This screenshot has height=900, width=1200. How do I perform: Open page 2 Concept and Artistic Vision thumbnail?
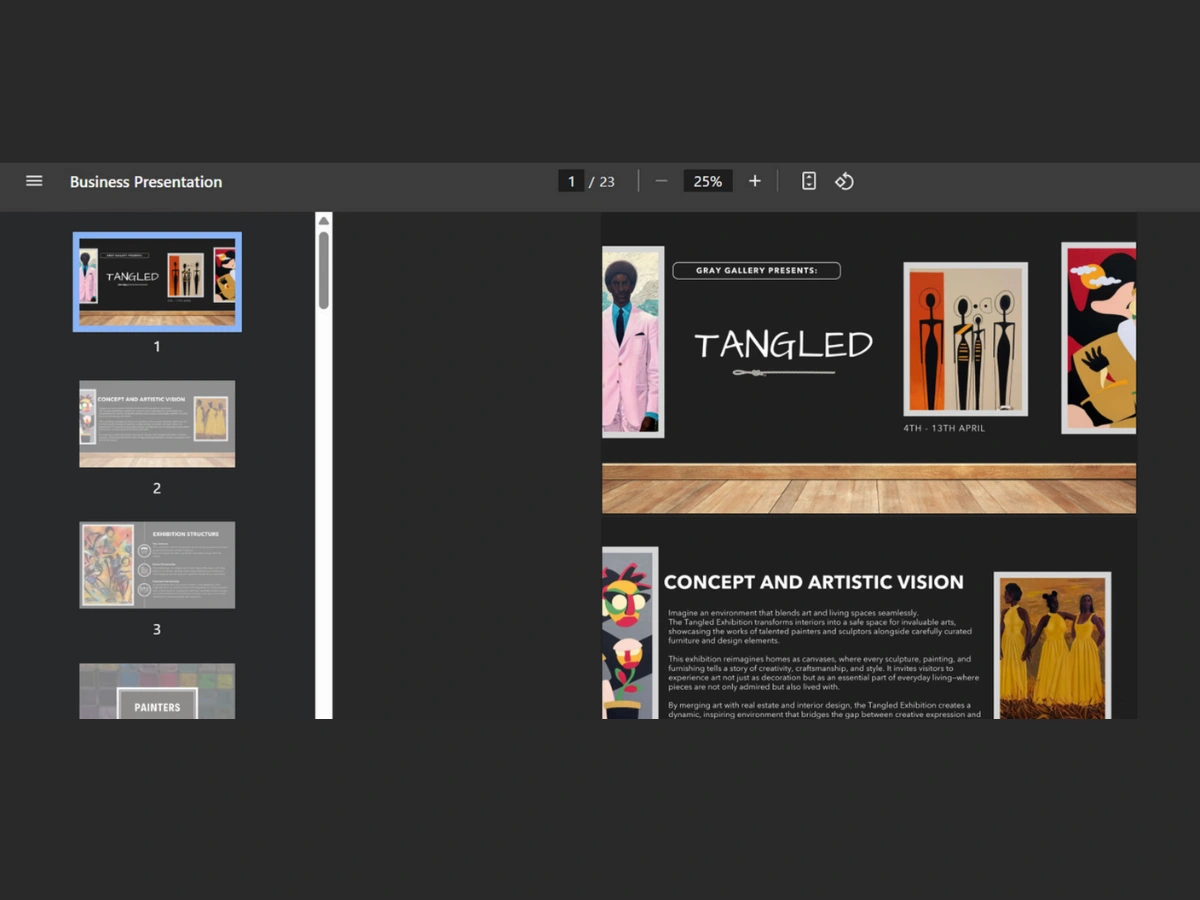[x=157, y=424]
